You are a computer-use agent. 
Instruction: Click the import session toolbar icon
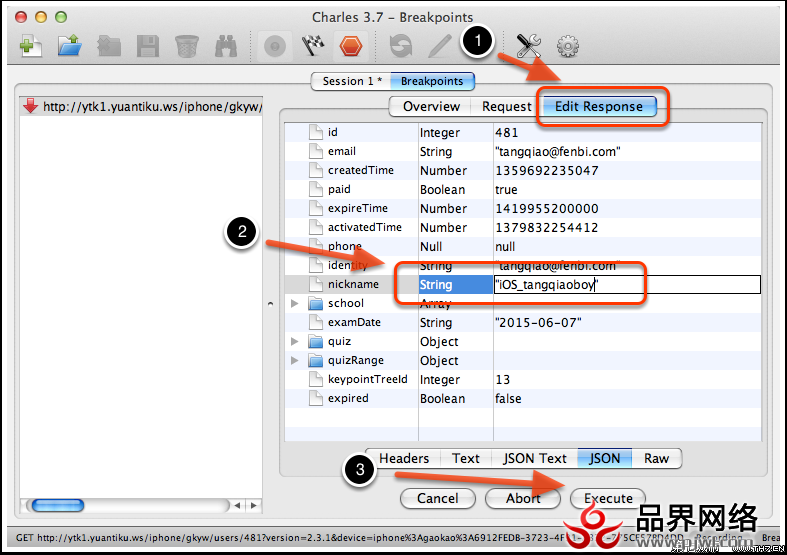109,47
